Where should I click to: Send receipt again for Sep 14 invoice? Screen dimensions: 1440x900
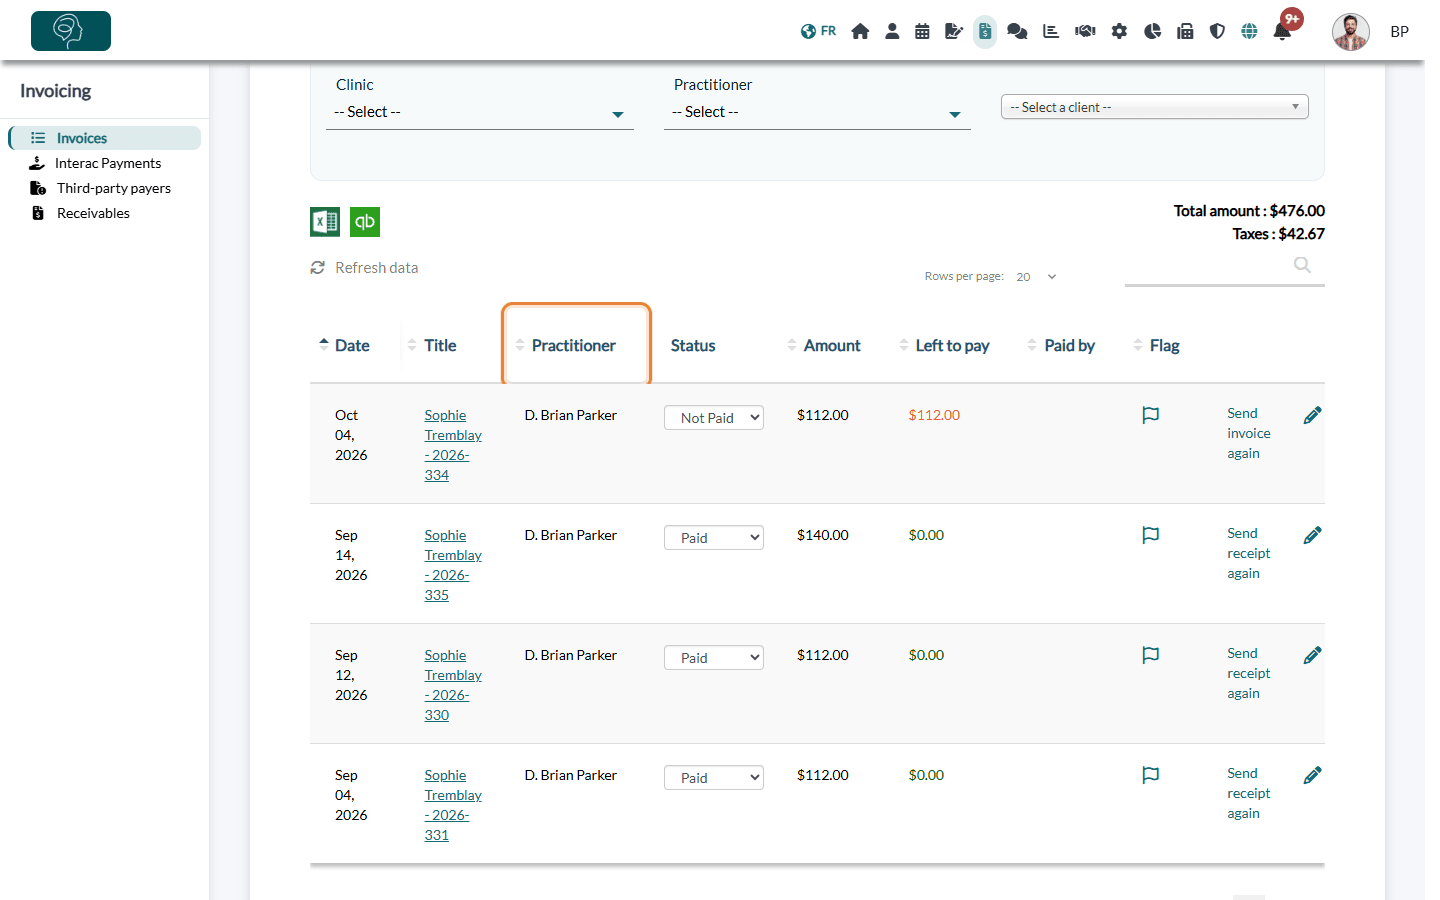point(1249,553)
